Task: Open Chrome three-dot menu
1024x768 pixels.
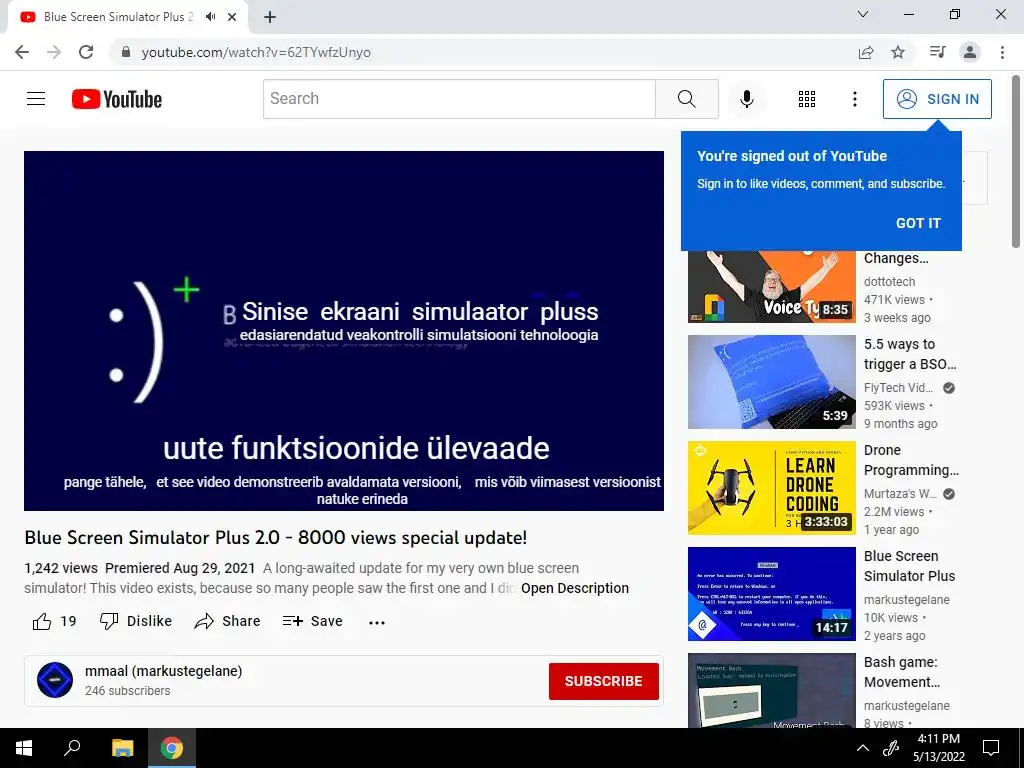Action: point(1002,52)
